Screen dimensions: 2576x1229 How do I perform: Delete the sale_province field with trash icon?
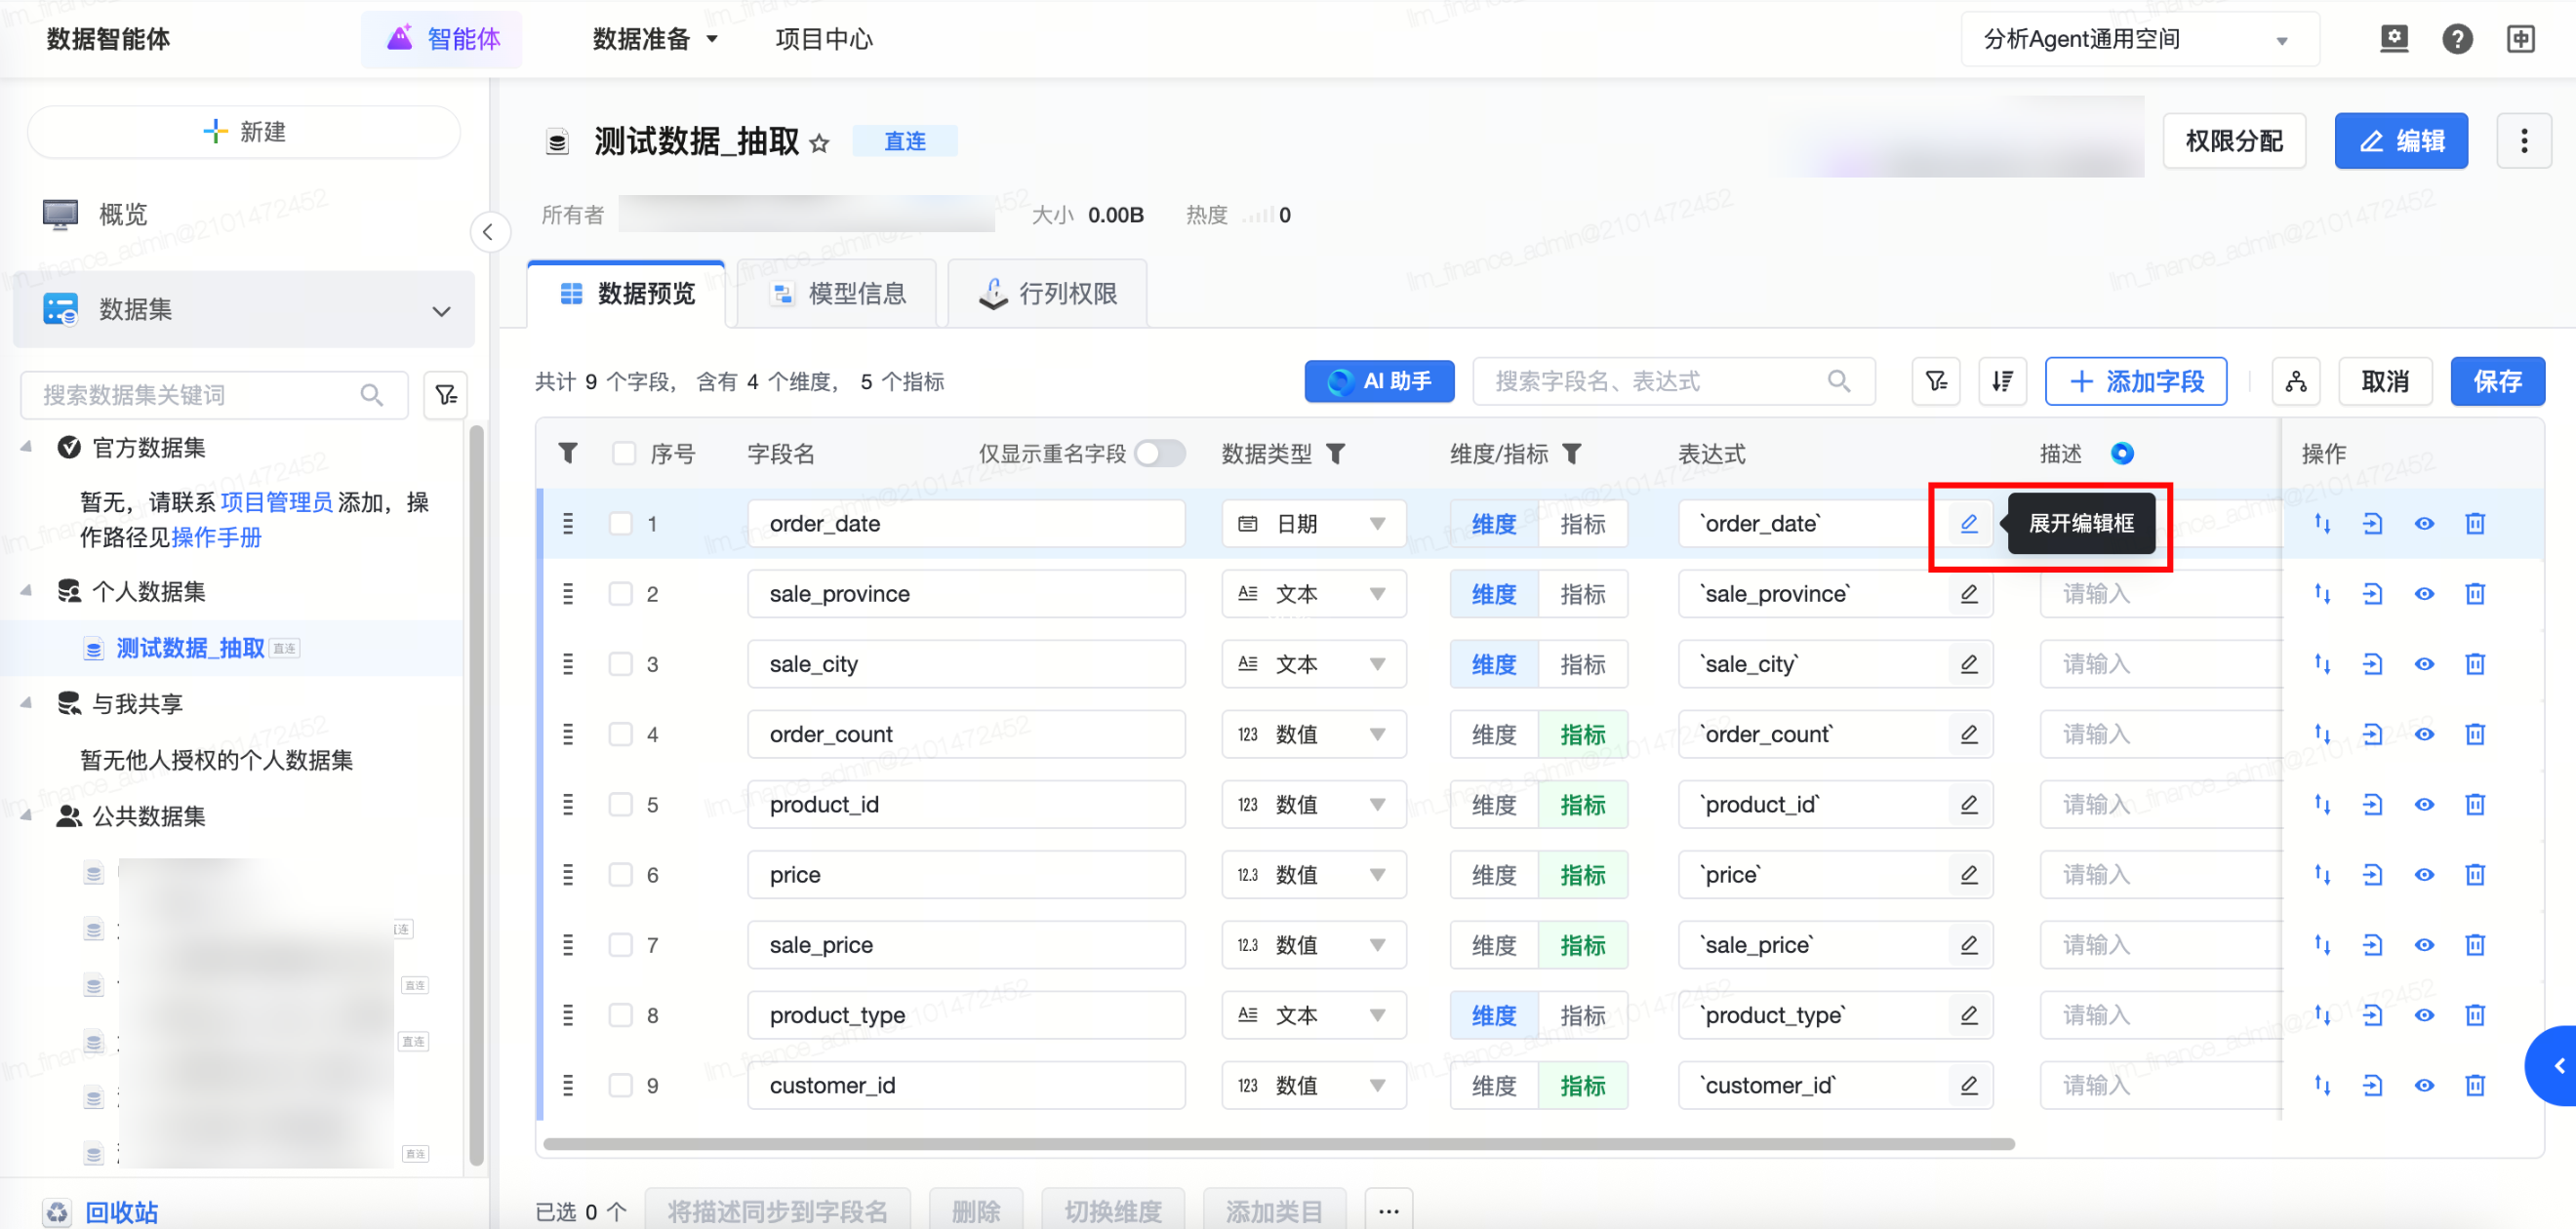click(x=2475, y=594)
